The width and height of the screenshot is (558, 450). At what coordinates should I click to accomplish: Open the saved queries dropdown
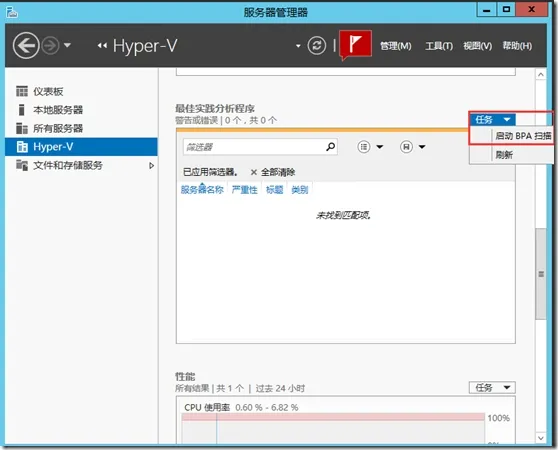pyautogui.click(x=413, y=147)
